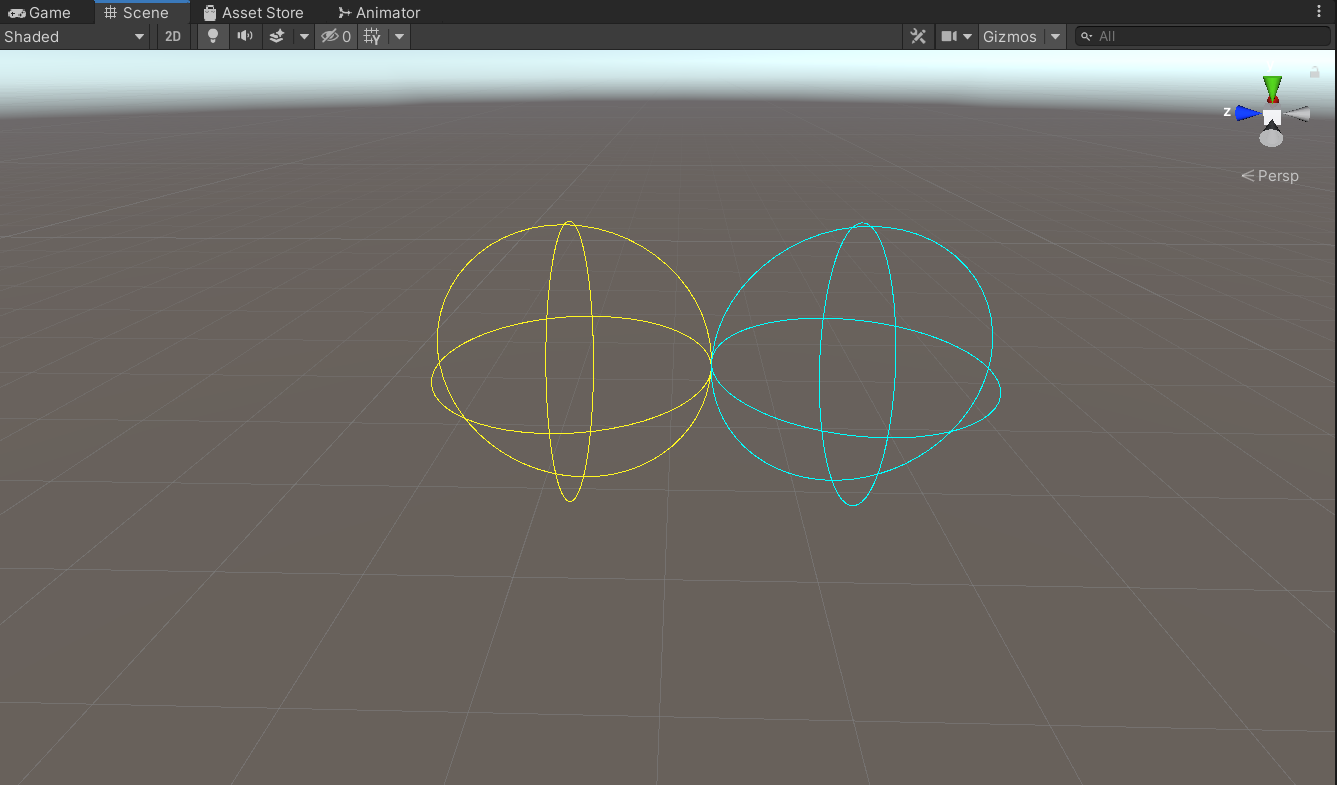Open the Shaded draw mode dropdown
The width and height of the screenshot is (1337, 785).
[75, 37]
